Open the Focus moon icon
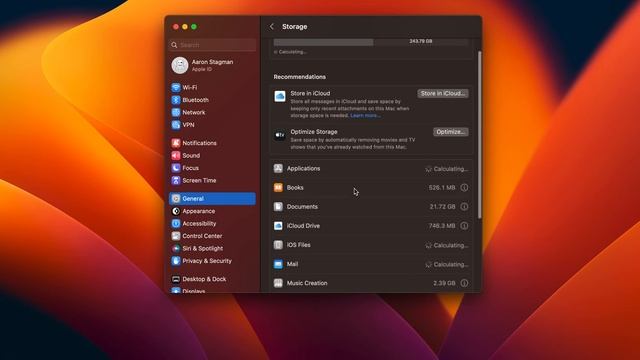Viewport: 640px width, 360px height. click(x=176, y=168)
